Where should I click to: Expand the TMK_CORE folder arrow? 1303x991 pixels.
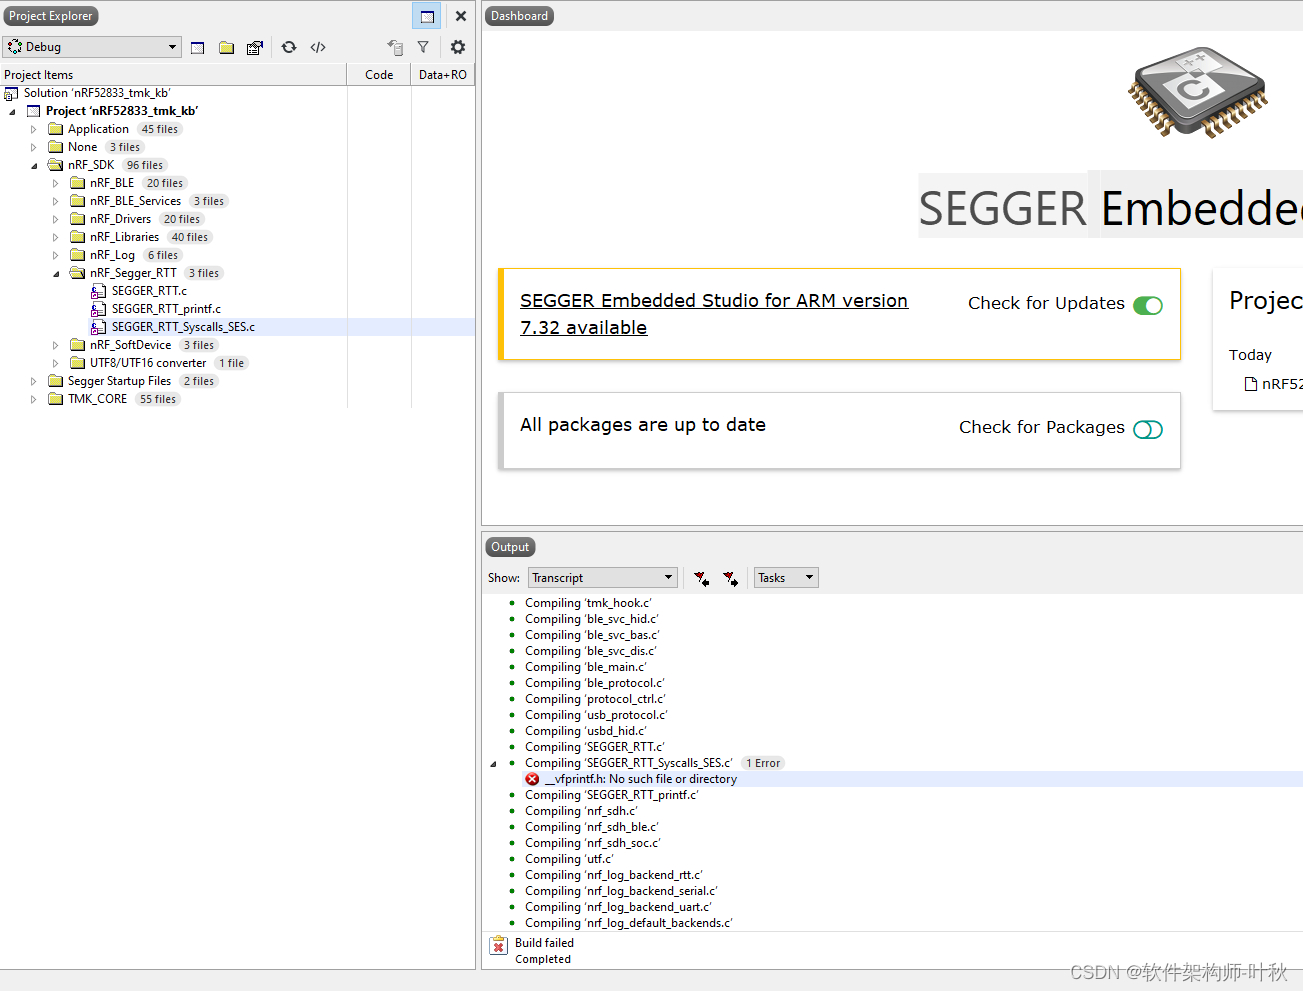click(34, 399)
